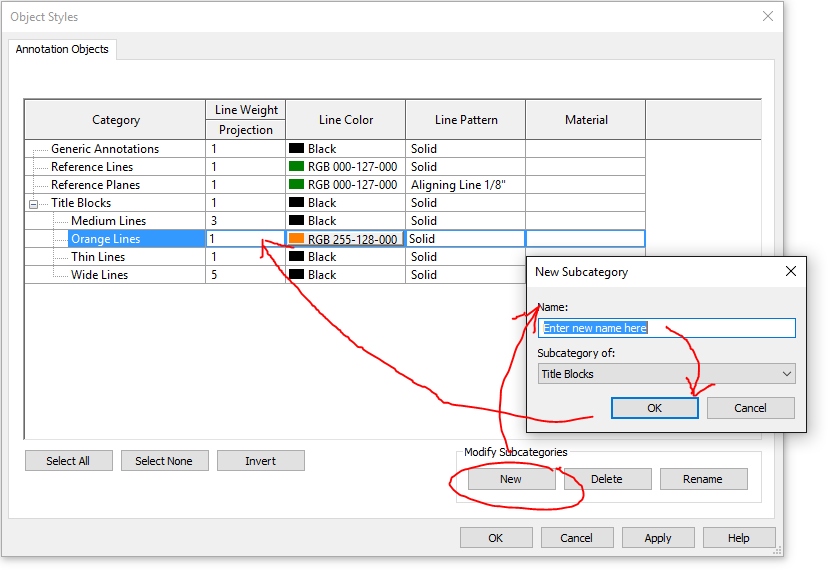Open Help for Object Styles

click(x=739, y=538)
